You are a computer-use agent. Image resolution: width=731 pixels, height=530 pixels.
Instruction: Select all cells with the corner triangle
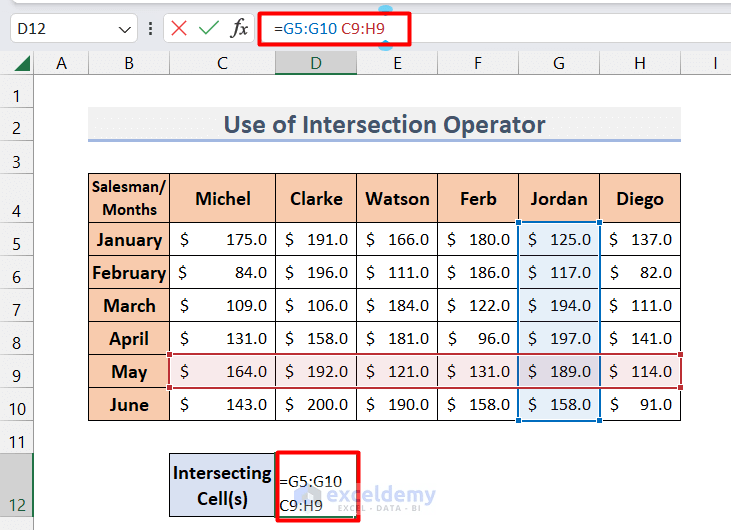[22, 63]
